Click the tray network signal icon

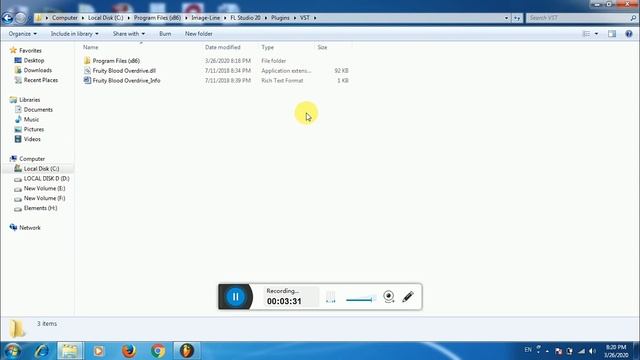tap(581, 351)
